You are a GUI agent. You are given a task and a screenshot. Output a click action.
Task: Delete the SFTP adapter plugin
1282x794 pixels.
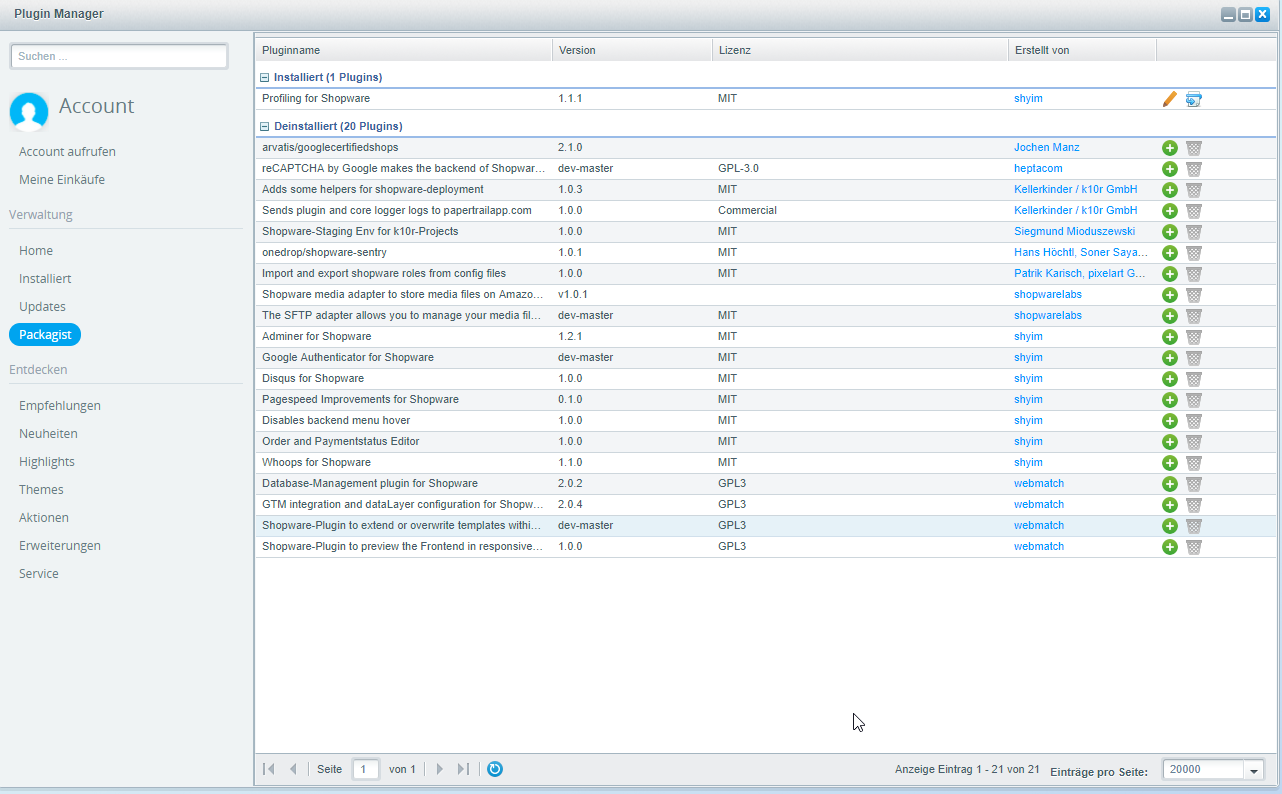coord(1194,316)
